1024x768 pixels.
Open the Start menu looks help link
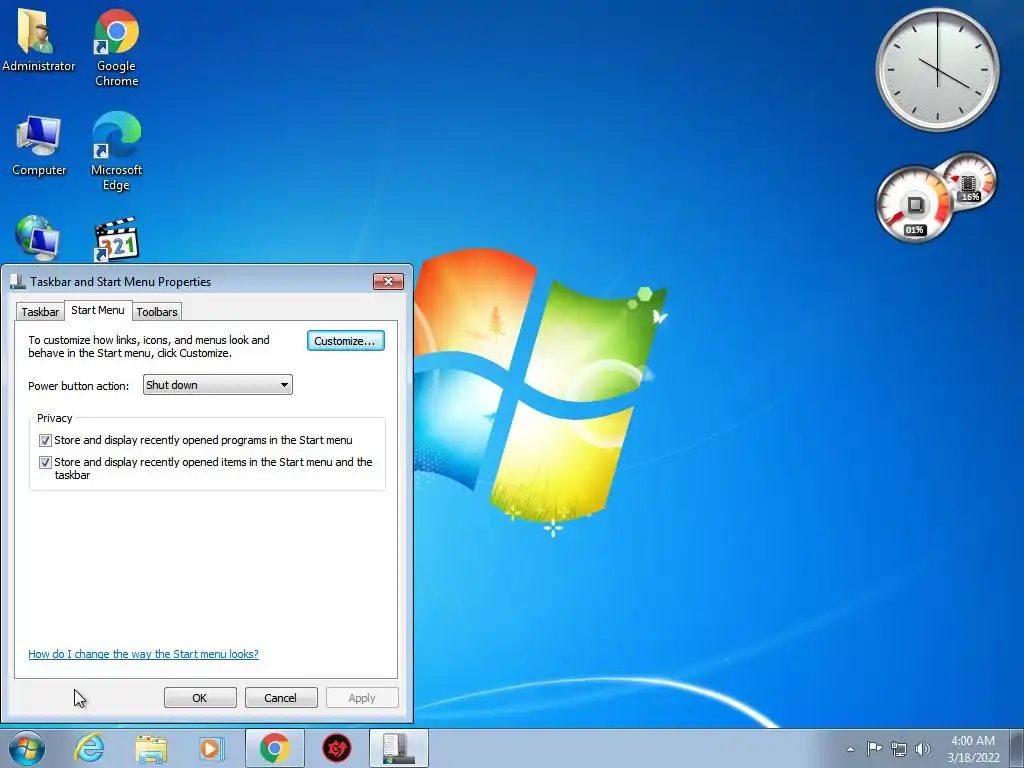[143, 654]
